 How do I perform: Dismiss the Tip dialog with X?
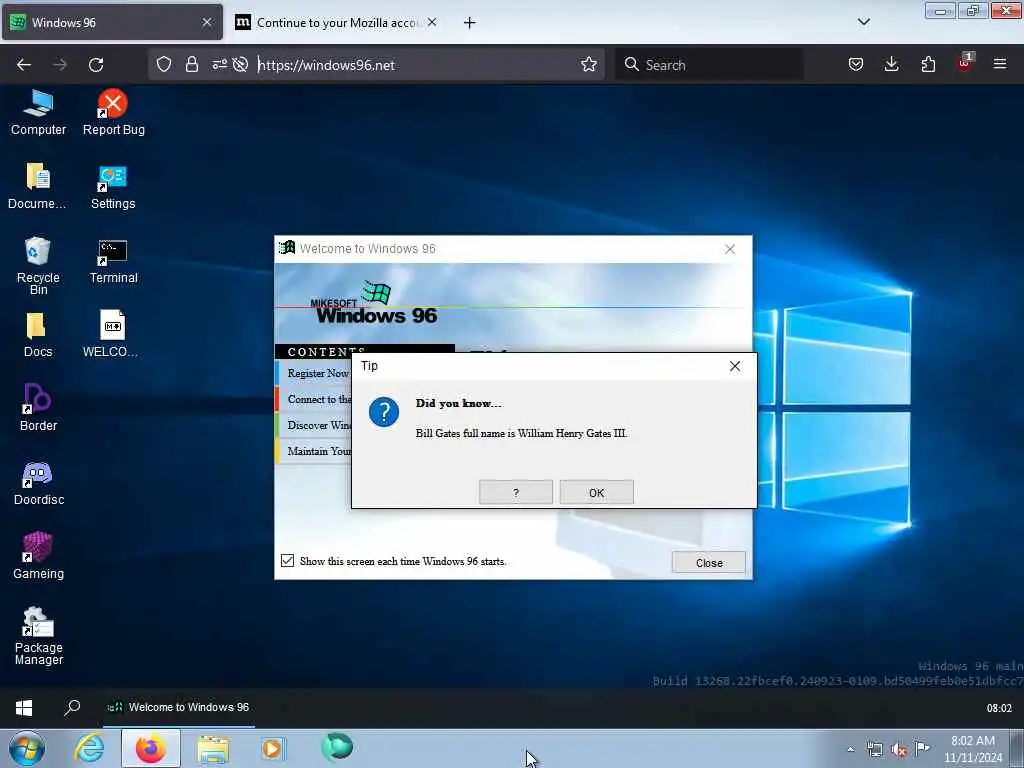pyautogui.click(x=735, y=366)
